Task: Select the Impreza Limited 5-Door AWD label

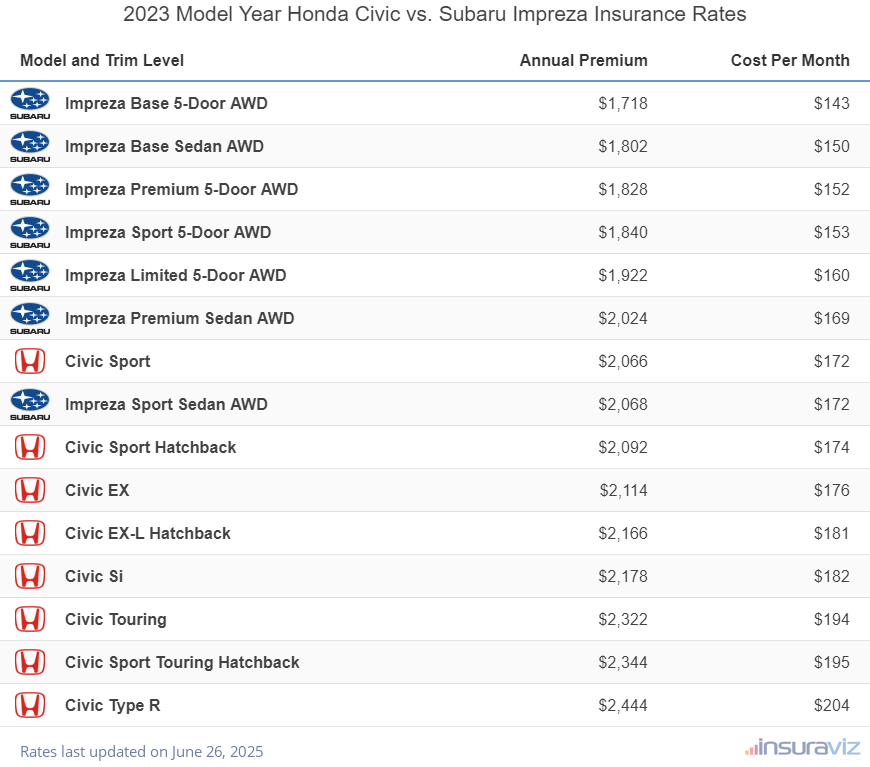Action: point(175,276)
